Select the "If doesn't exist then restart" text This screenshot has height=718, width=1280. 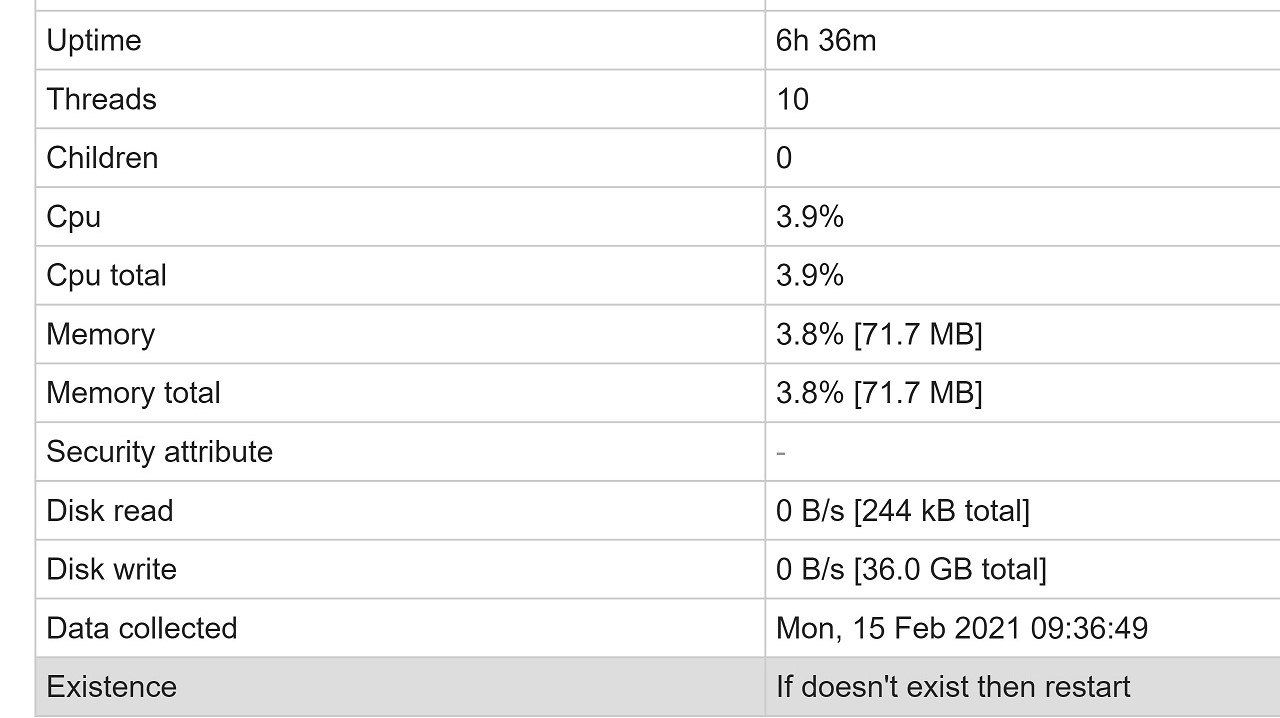(x=953, y=687)
